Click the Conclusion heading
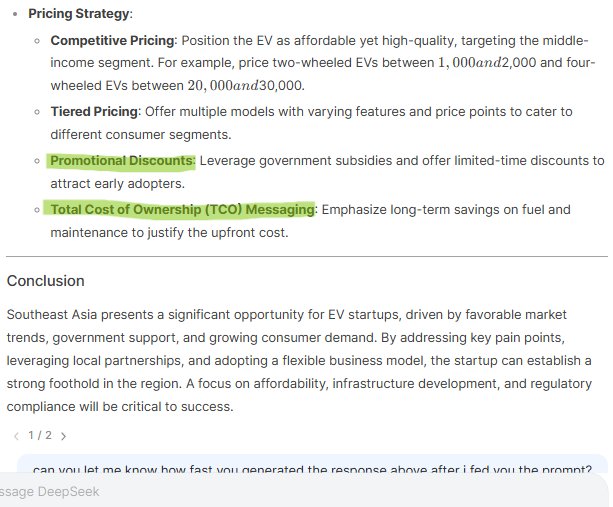The image size is (613, 507). coord(45,281)
